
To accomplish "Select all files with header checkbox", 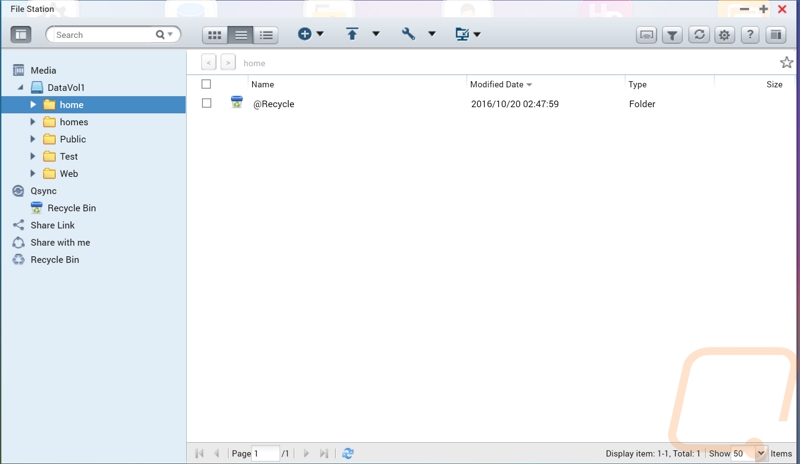I will [206, 84].
